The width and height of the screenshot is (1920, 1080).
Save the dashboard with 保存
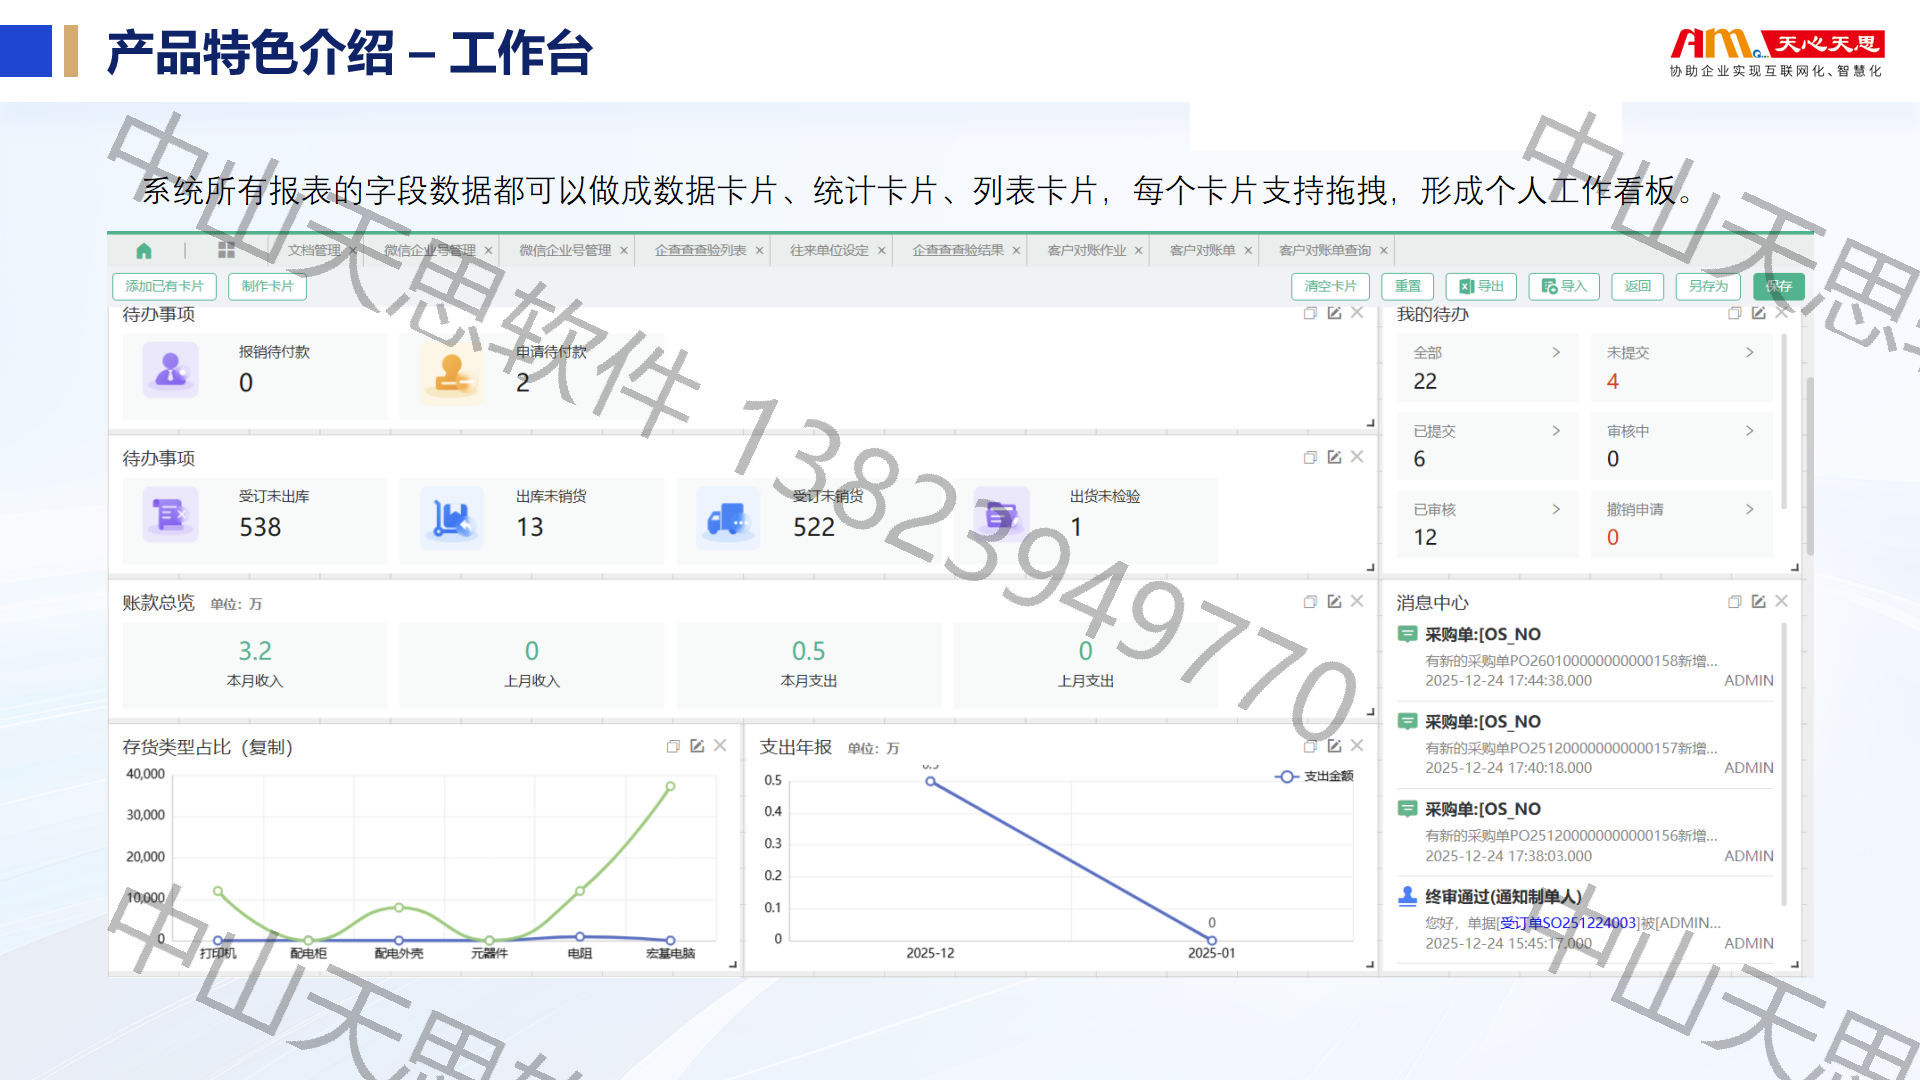click(1779, 286)
